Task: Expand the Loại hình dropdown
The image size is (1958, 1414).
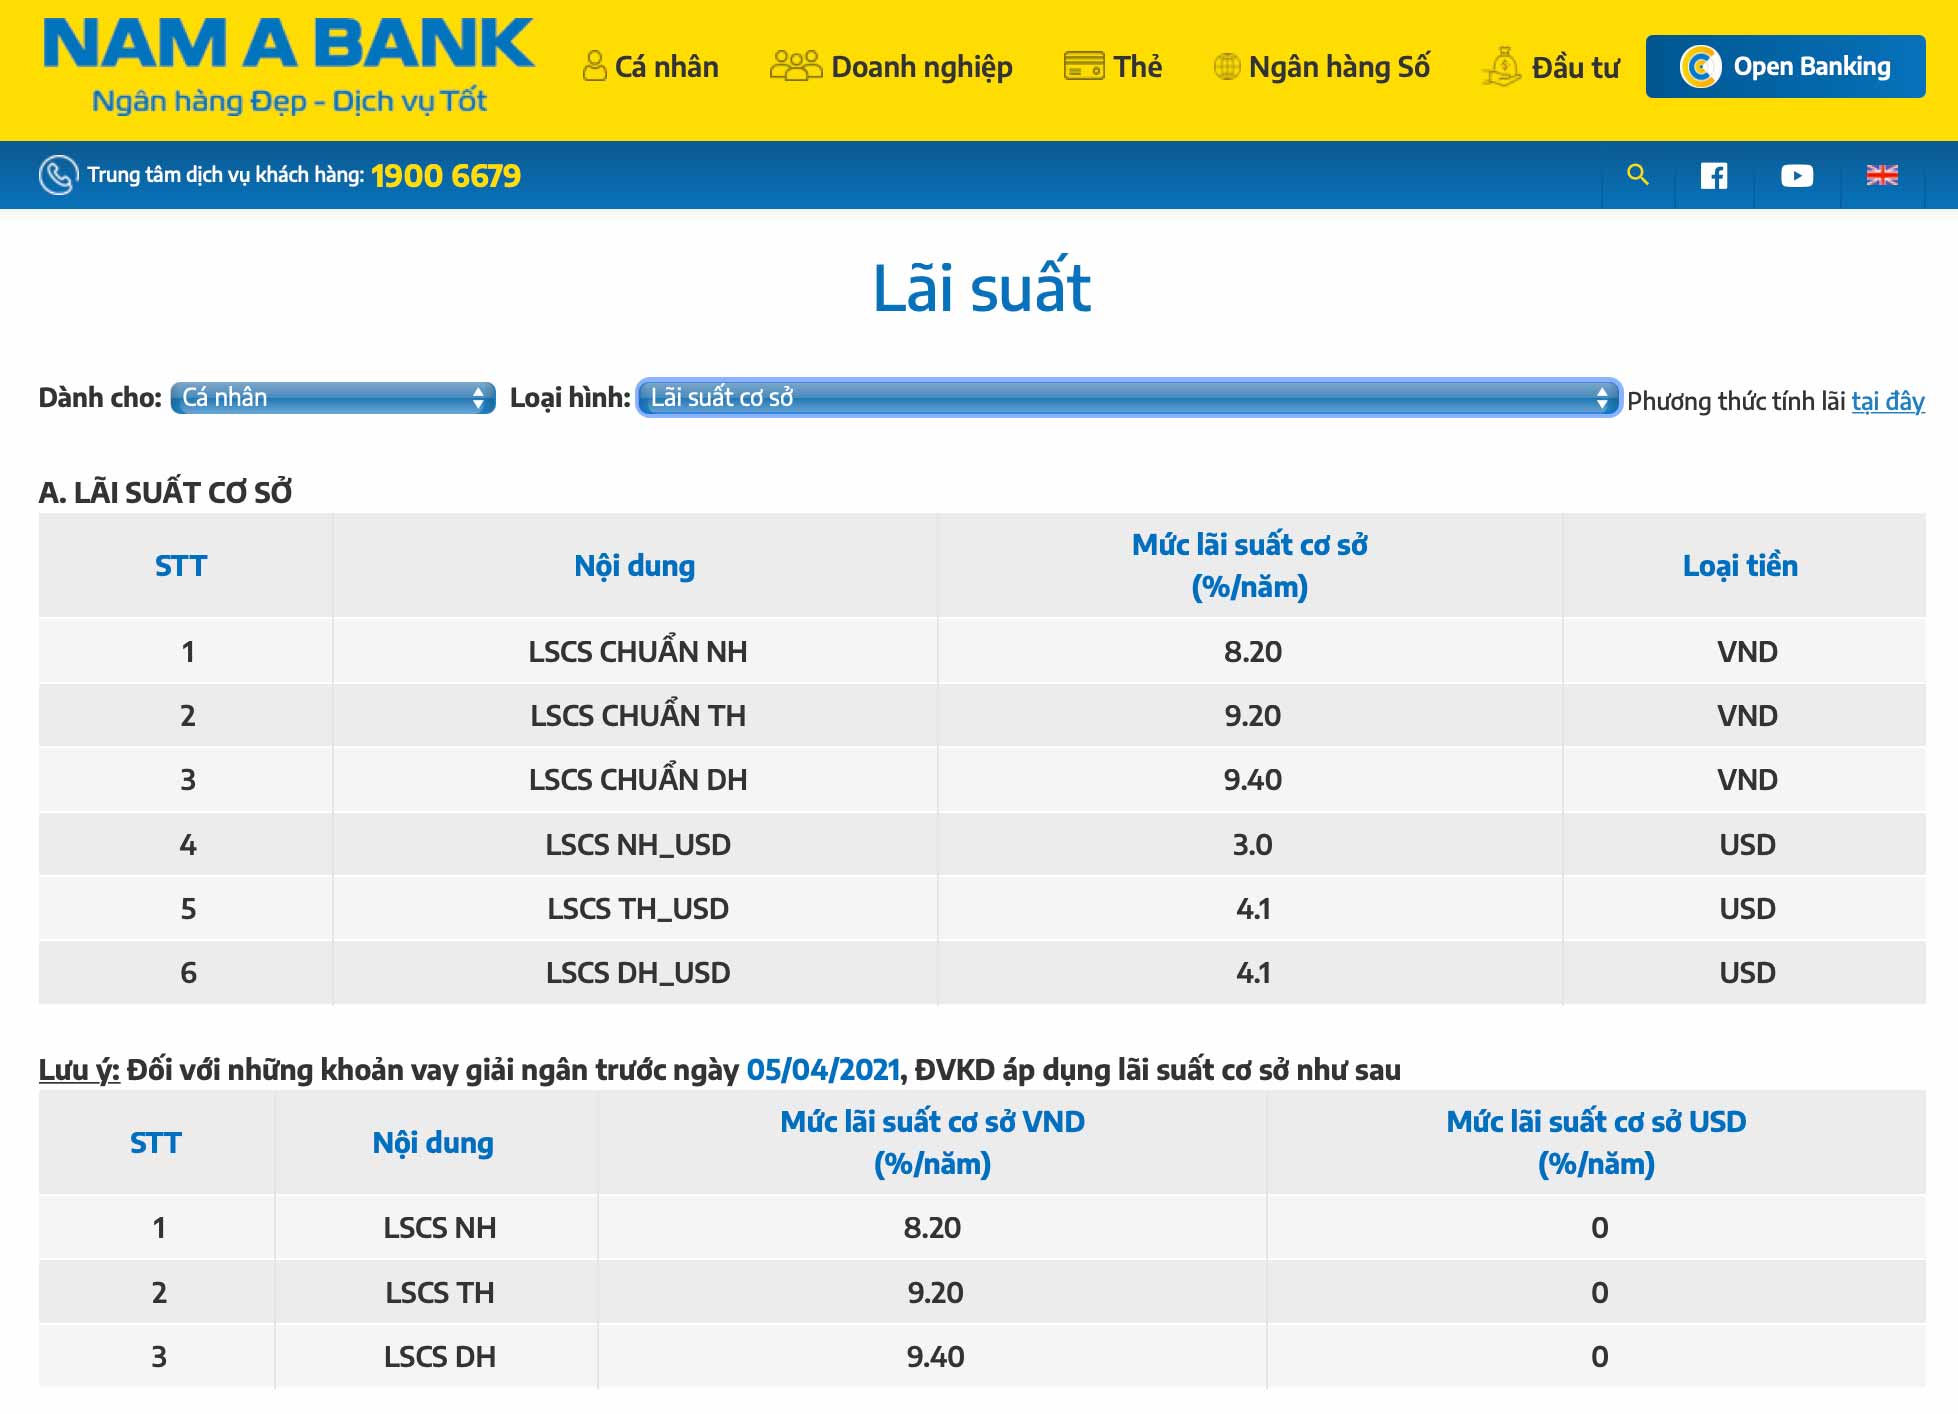Action: 1128,398
